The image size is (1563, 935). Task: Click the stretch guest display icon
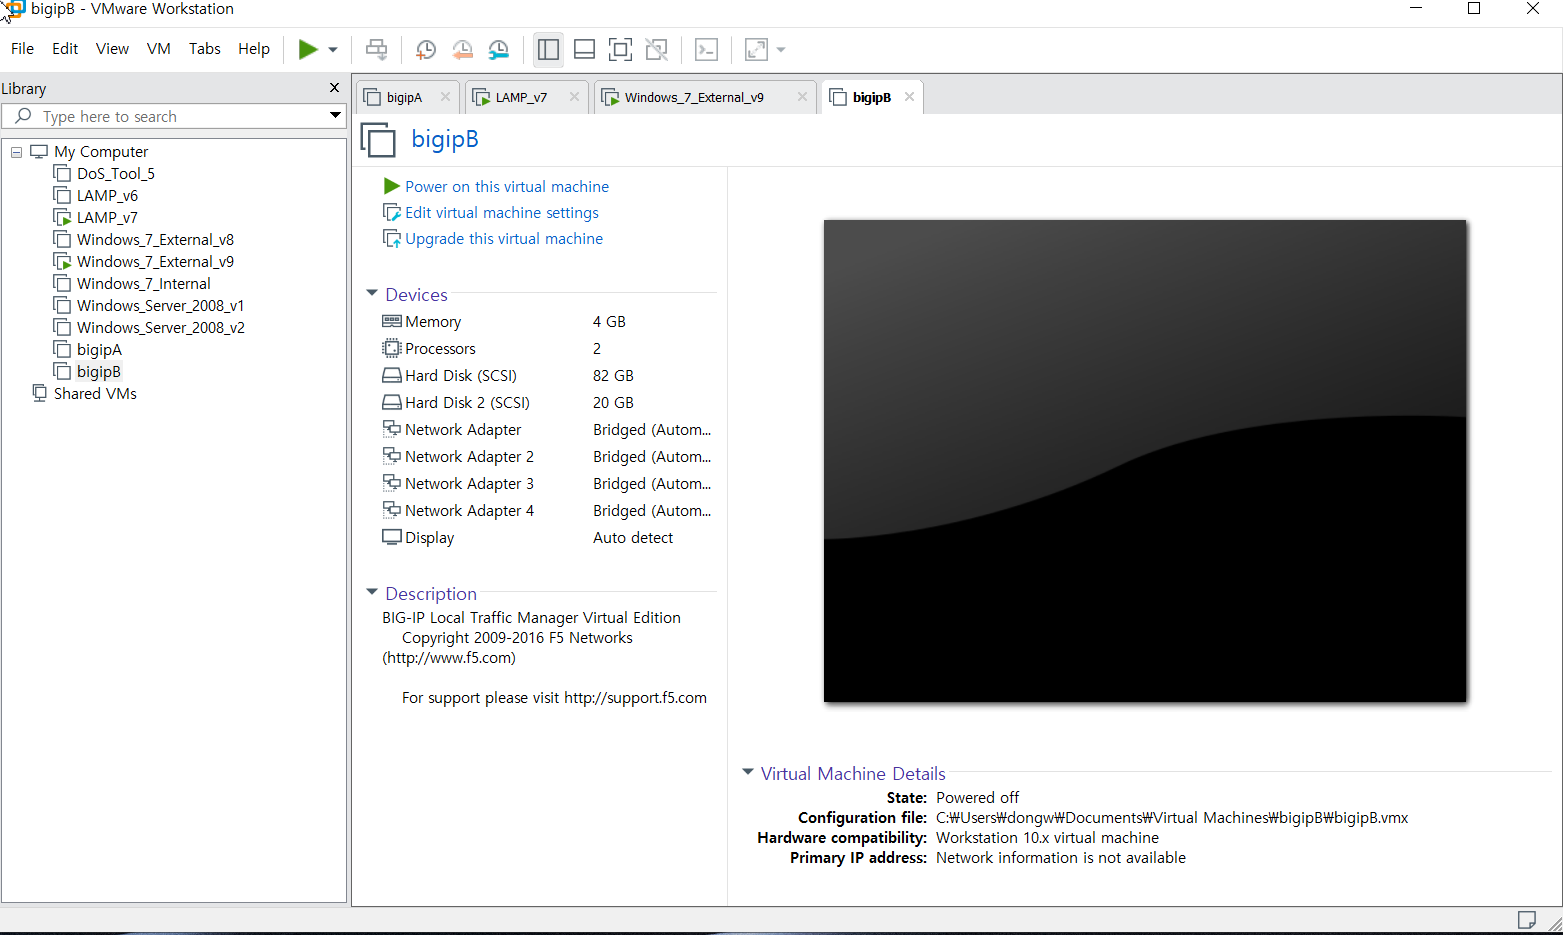click(757, 49)
